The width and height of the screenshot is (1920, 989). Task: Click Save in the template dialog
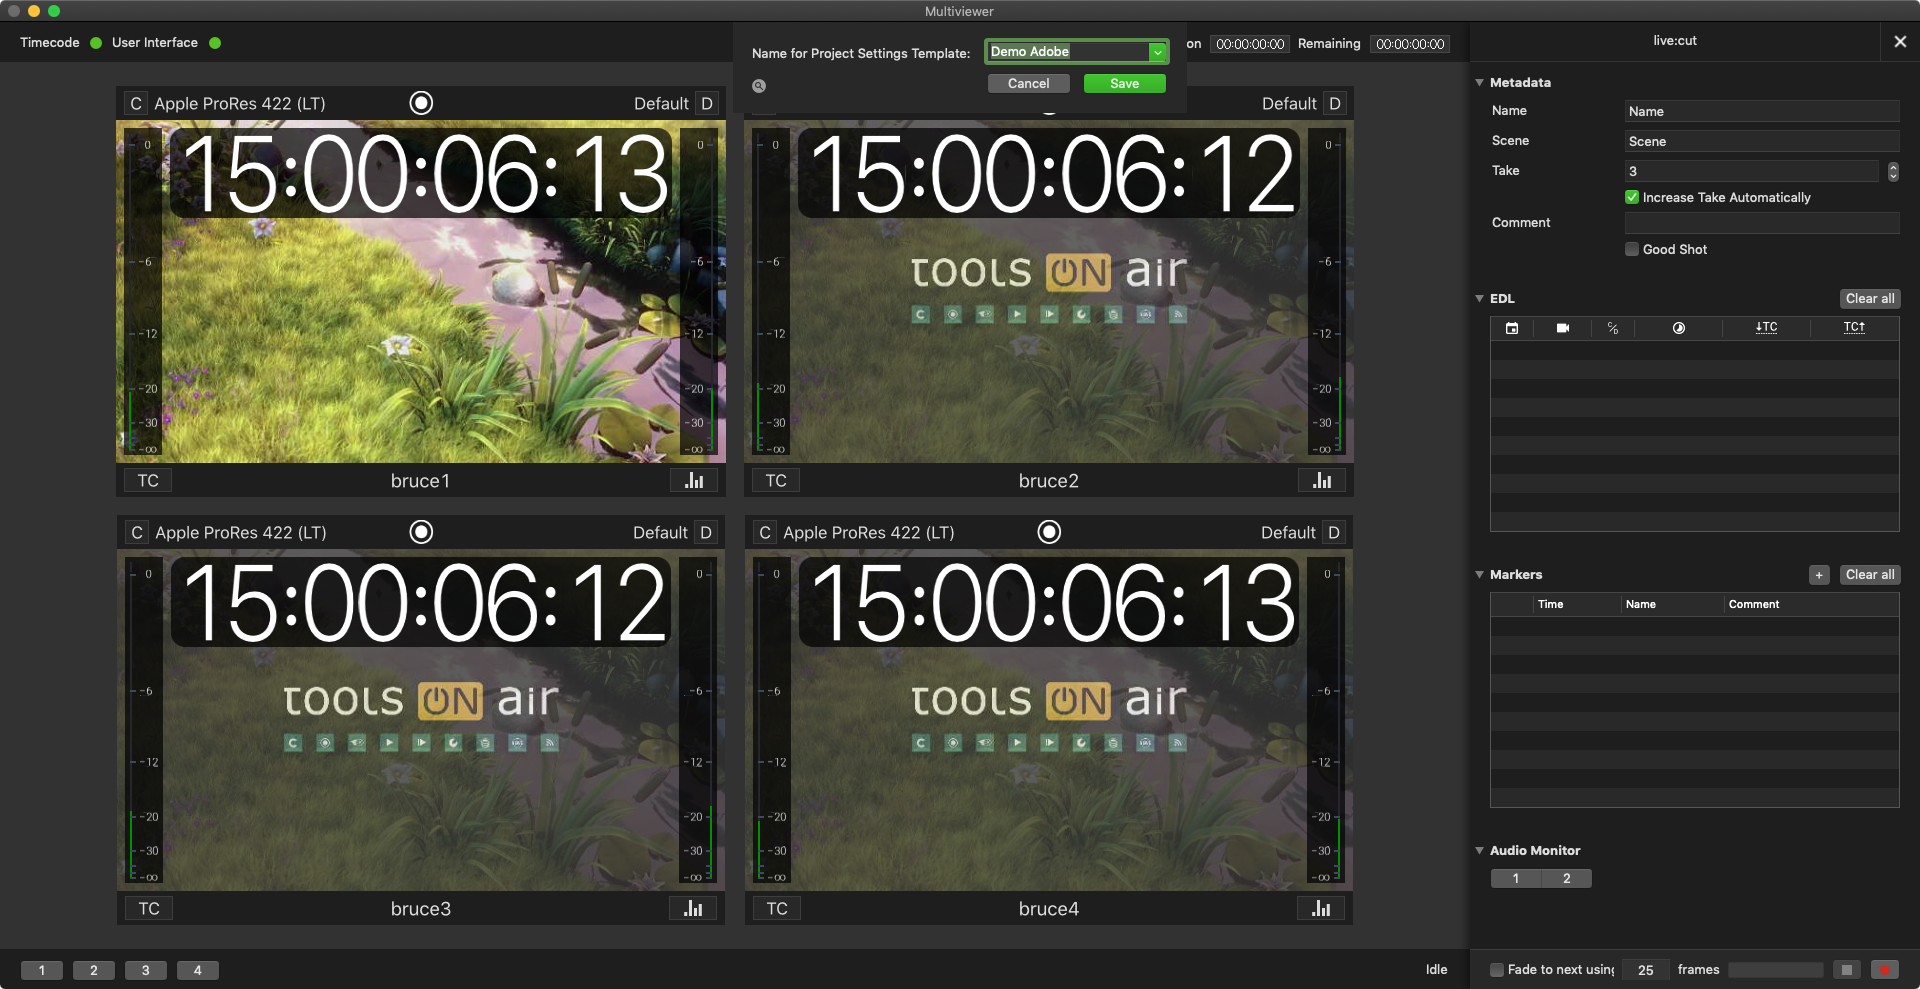click(1125, 84)
